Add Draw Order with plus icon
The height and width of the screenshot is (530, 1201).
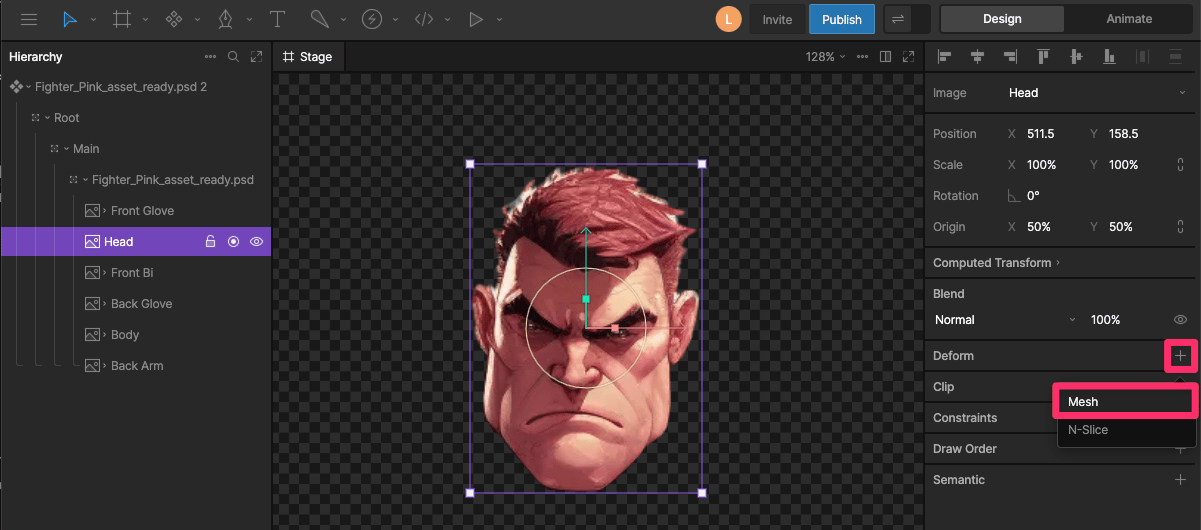pos(1180,449)
